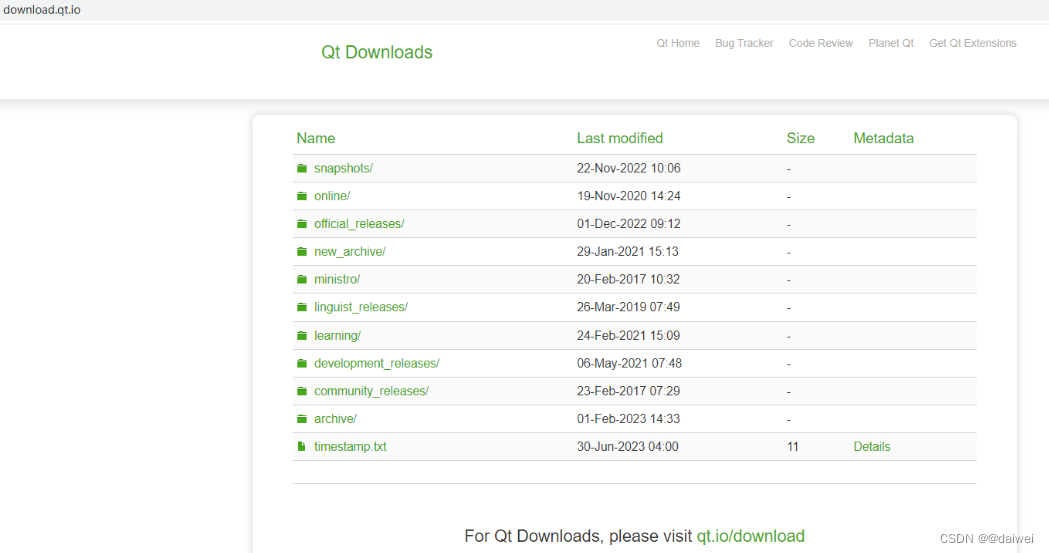1049x553 pixels.
Task: Click the folder icon beside learning/
Action: click(302, 336)
